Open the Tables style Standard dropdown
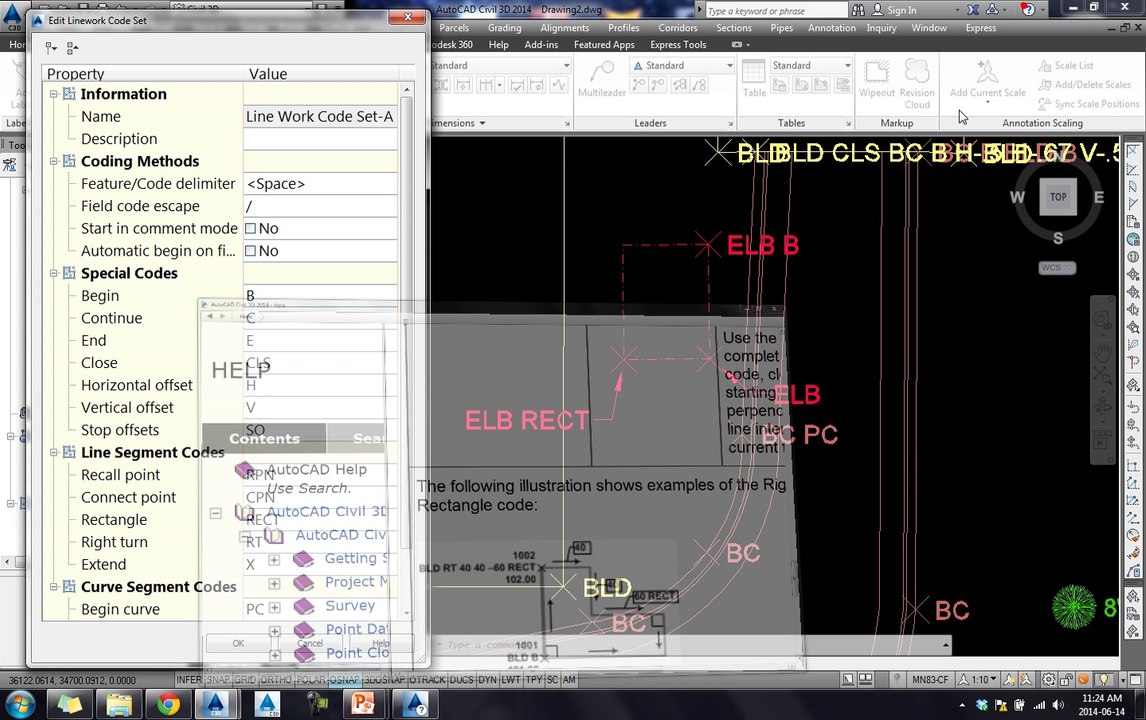 pos(812,66)
